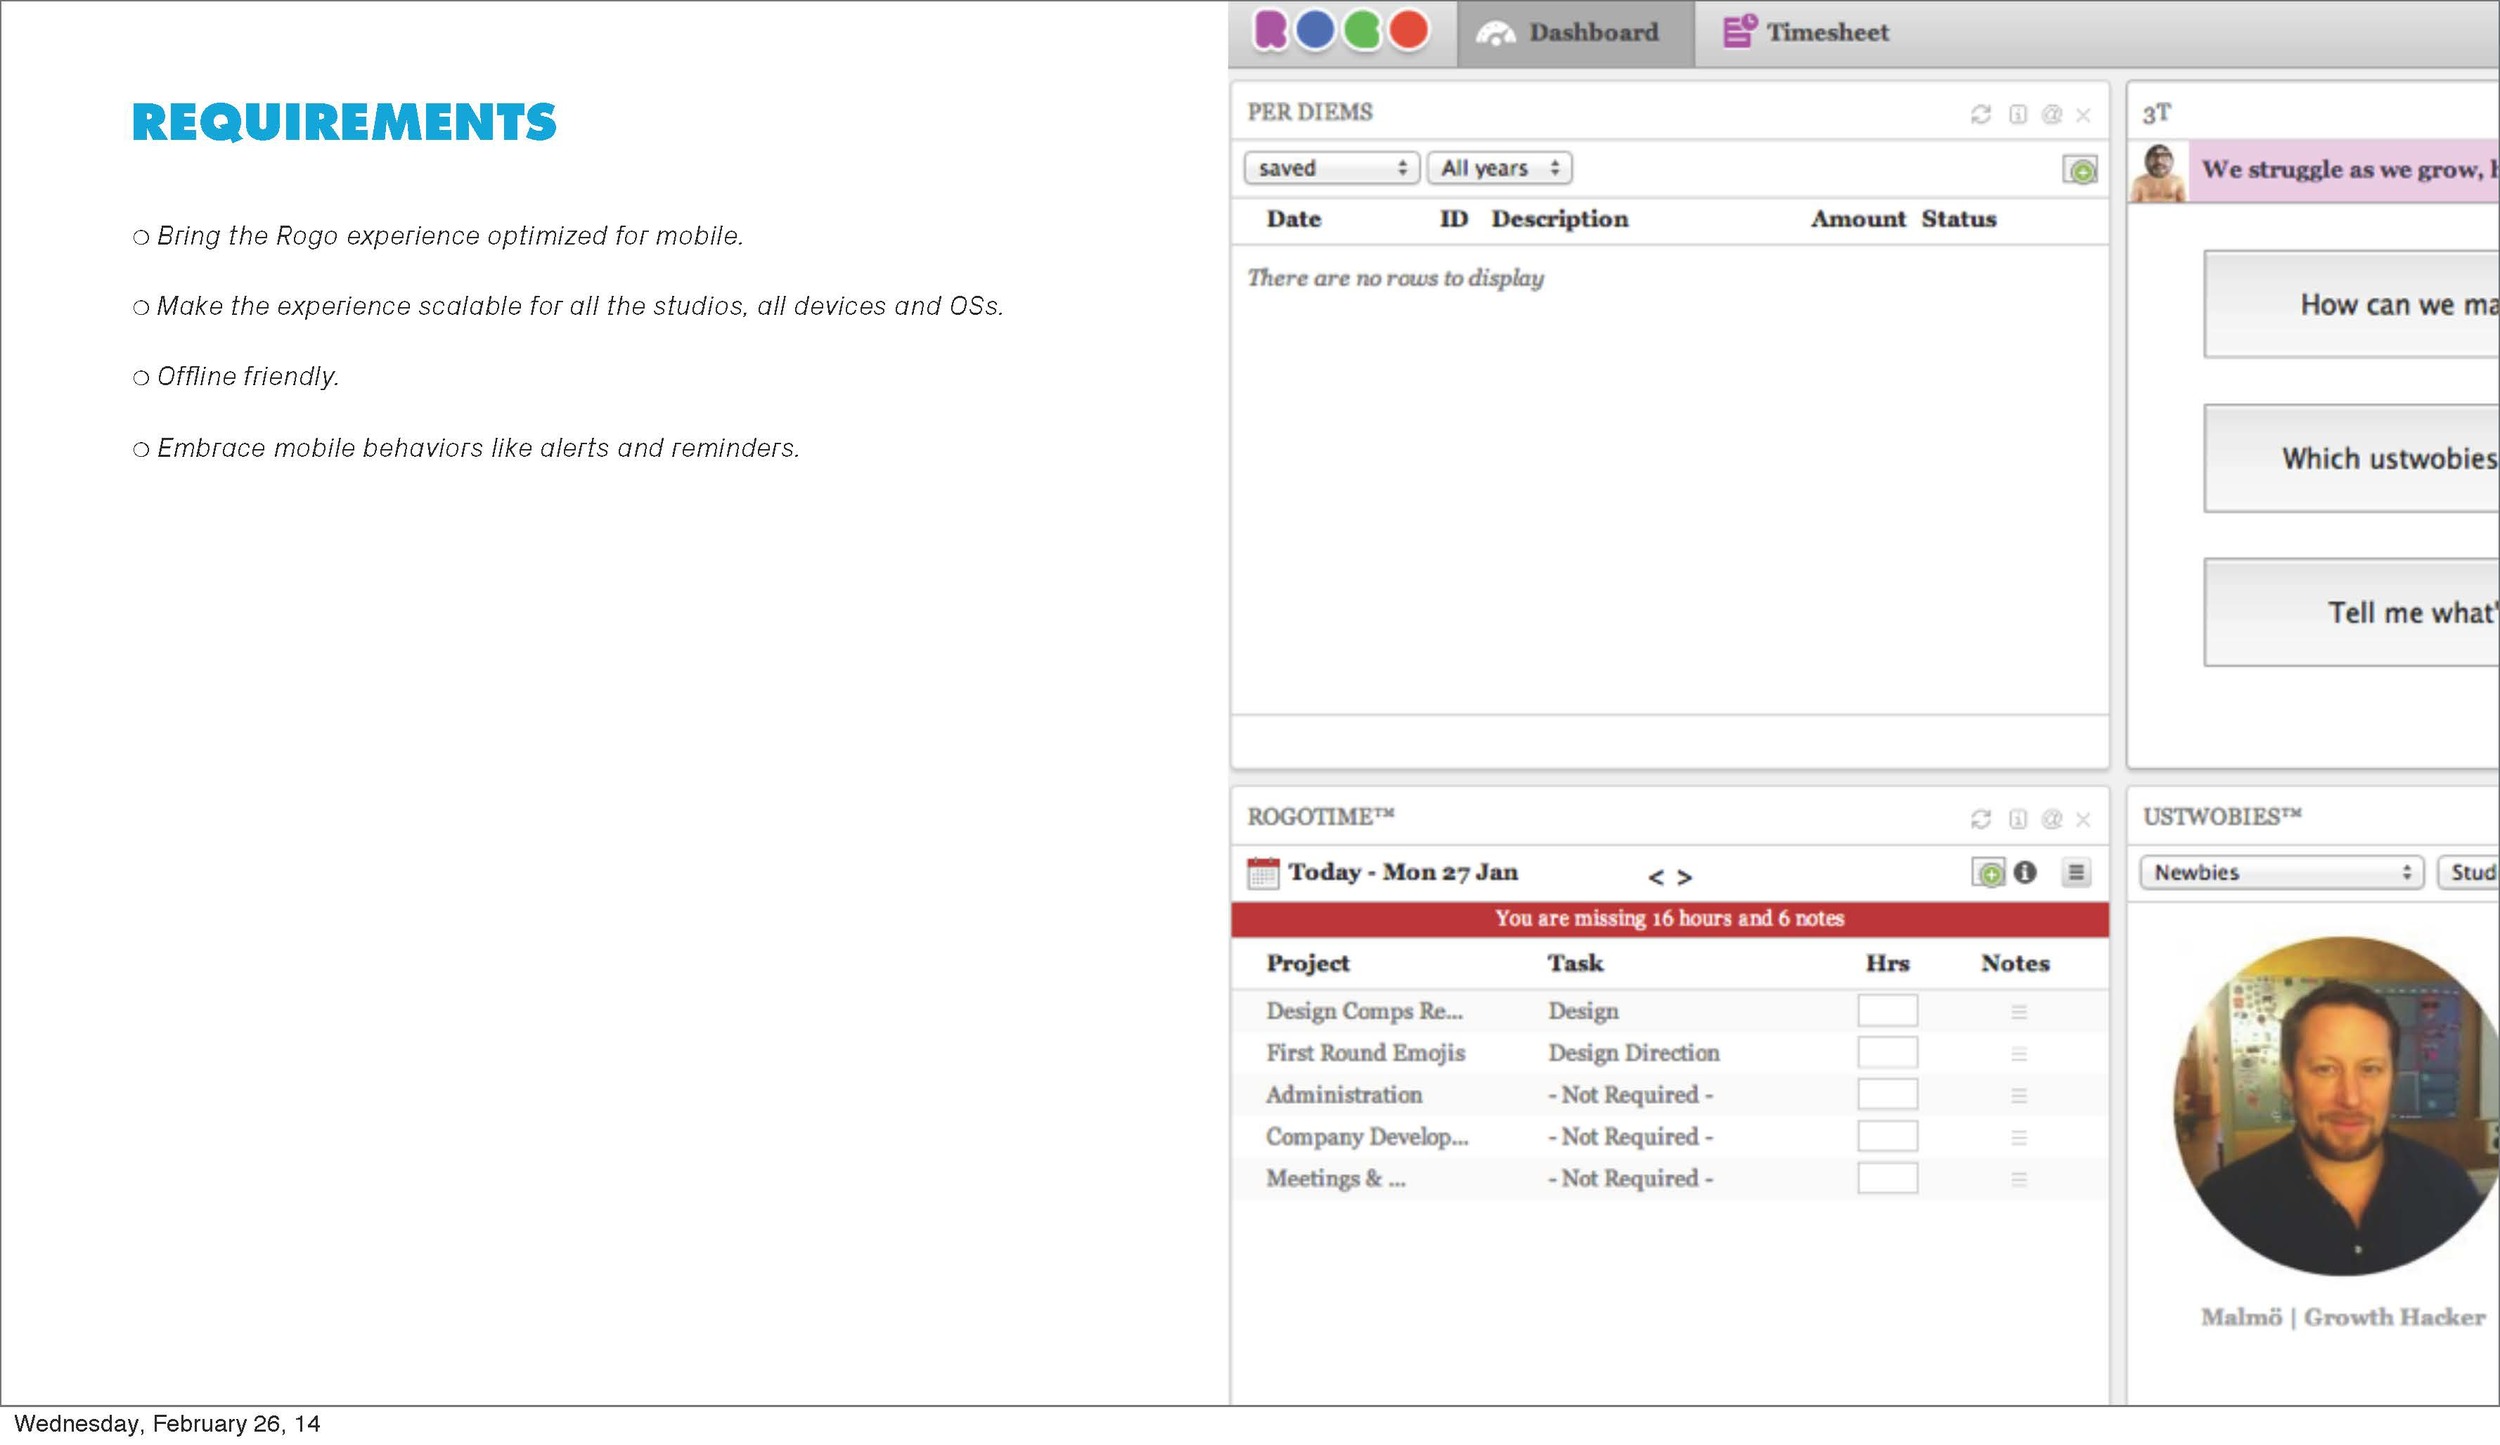Sort per diems by Amount column
Image resolution: width=2500 pixels, height=1445 pixels.
[1859, 219]
